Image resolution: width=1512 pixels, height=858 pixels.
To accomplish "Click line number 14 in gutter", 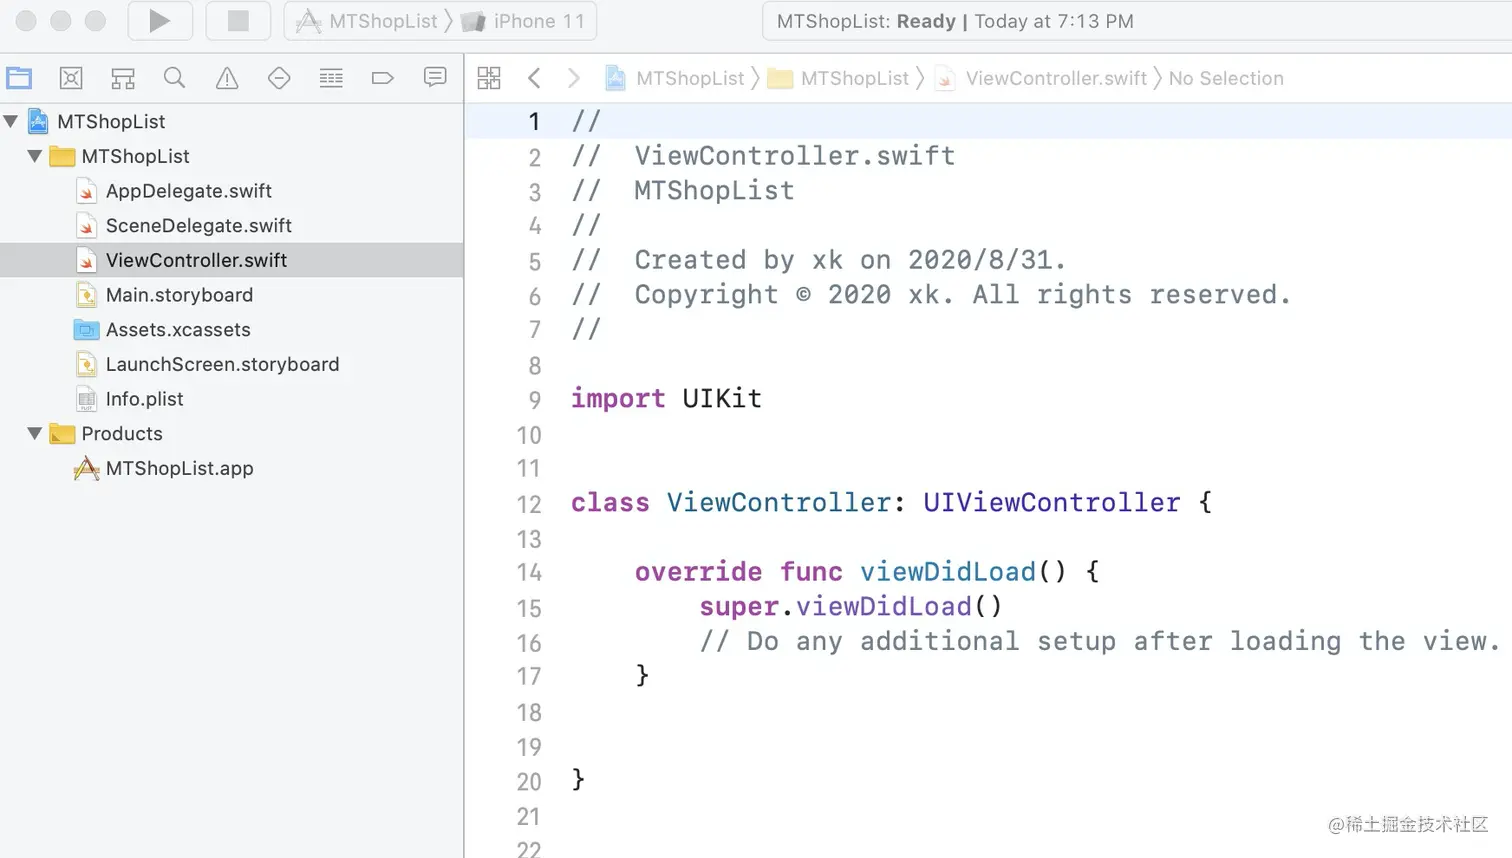I will [x=529, y=573].
